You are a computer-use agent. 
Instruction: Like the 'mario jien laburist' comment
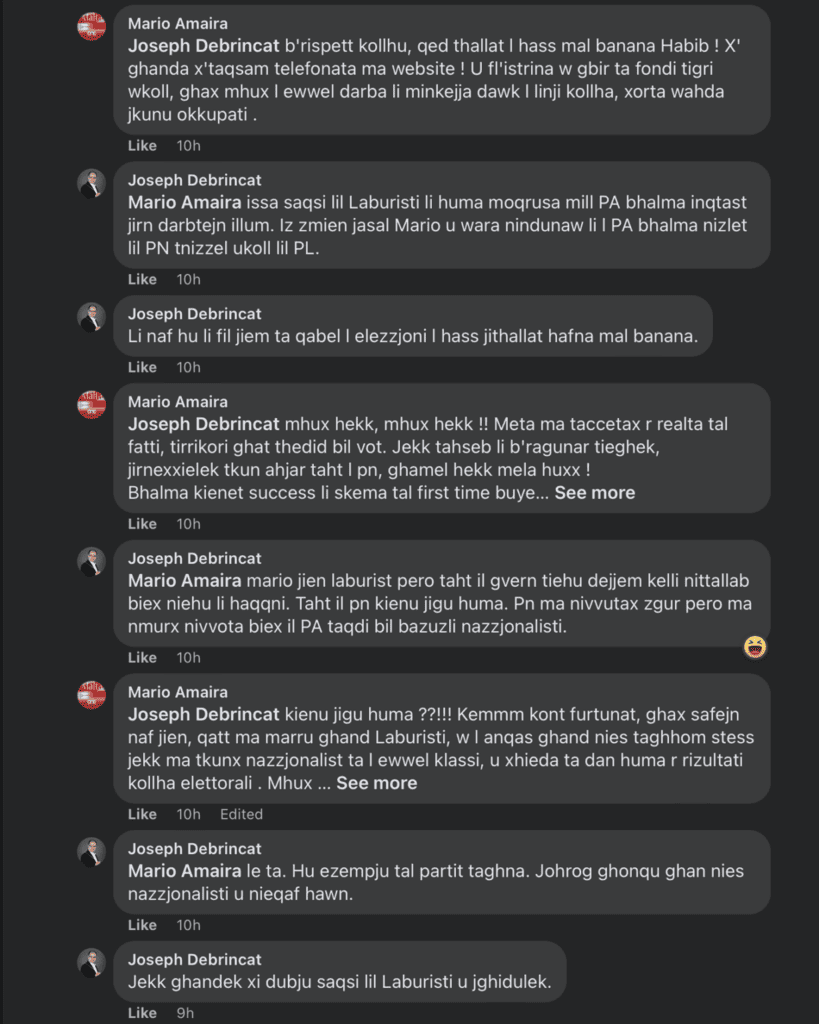coord(142,657)
